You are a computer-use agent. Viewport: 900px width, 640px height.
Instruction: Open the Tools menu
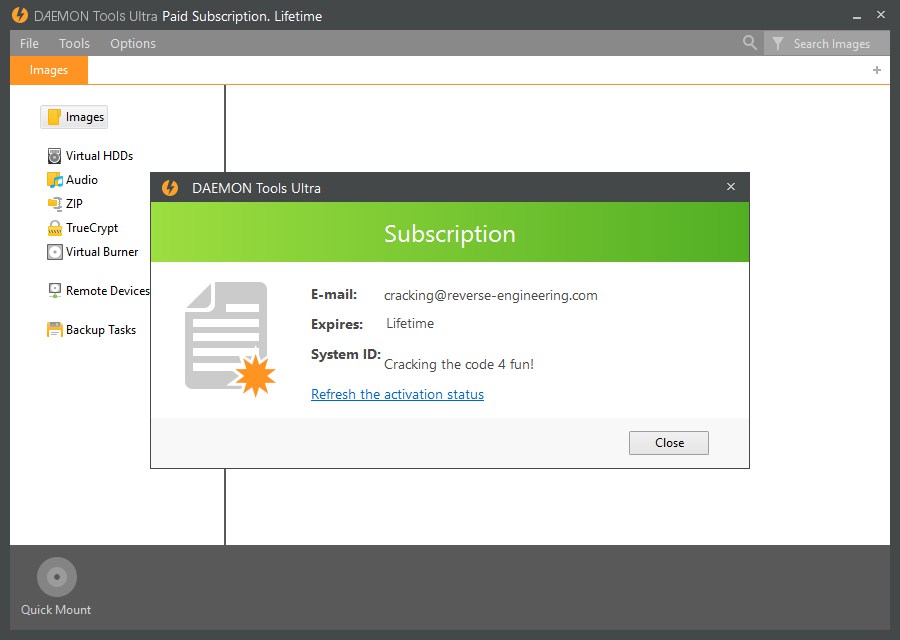[75, 44]
